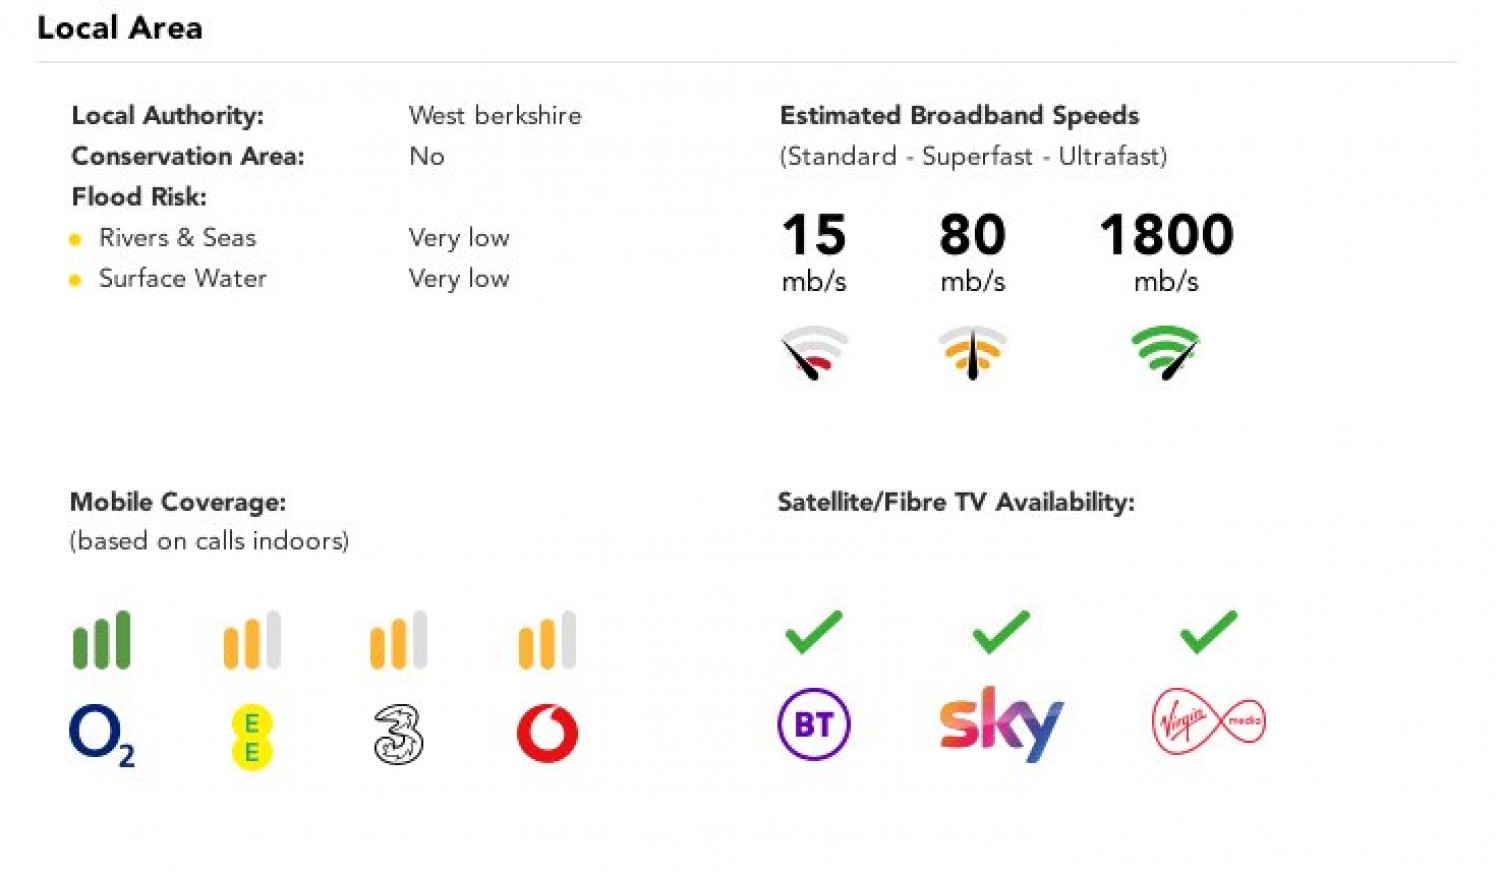Click the EE network logo
Screen dimensions: 1500x873
pyautogui.click(x=252, y=737)
